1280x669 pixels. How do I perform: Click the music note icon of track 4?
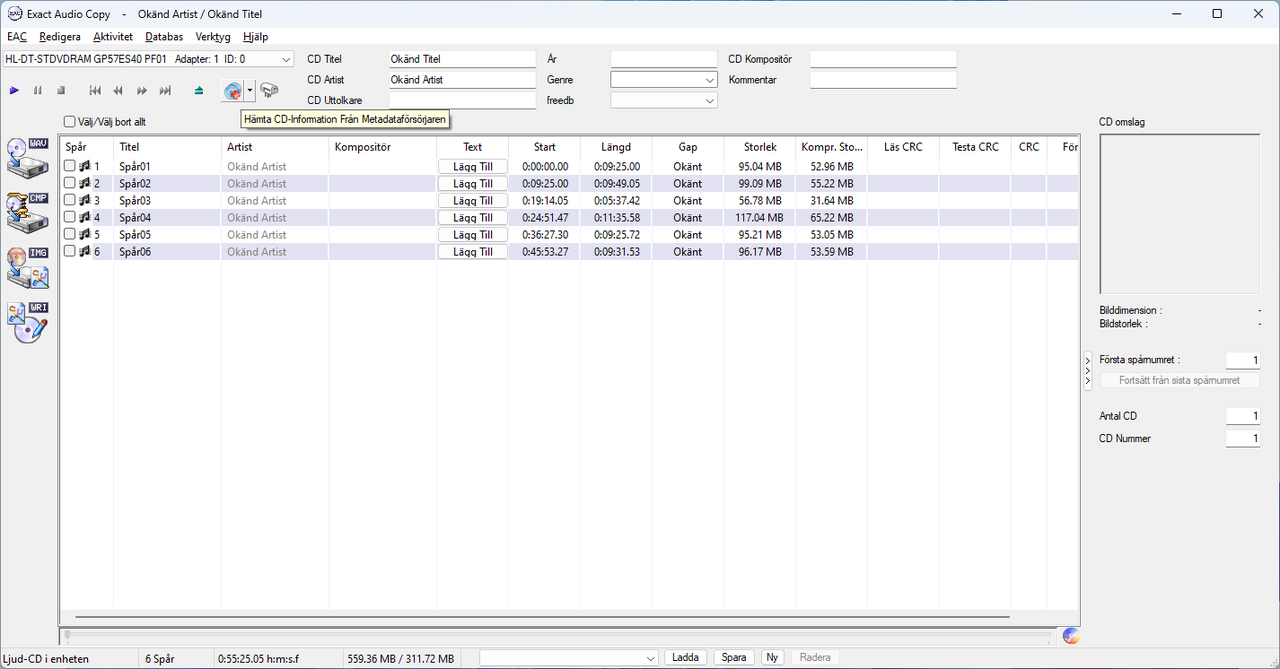coord(85,218)
